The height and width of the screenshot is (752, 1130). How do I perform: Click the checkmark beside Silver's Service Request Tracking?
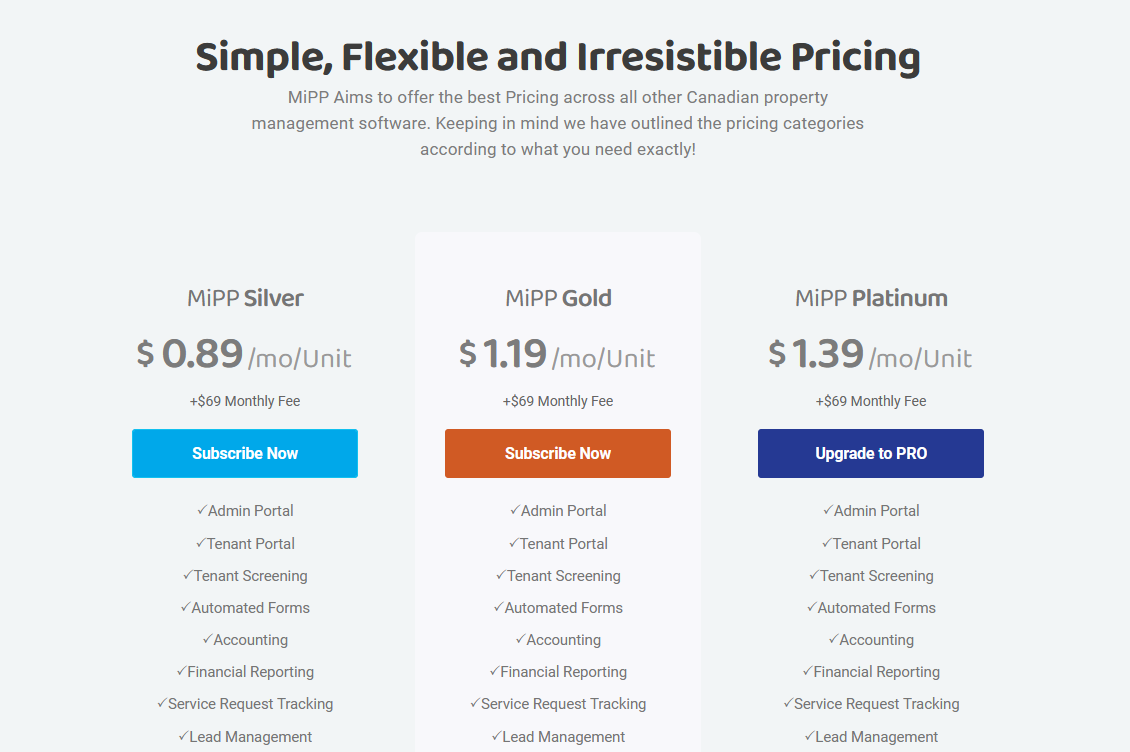pos(161,703)
